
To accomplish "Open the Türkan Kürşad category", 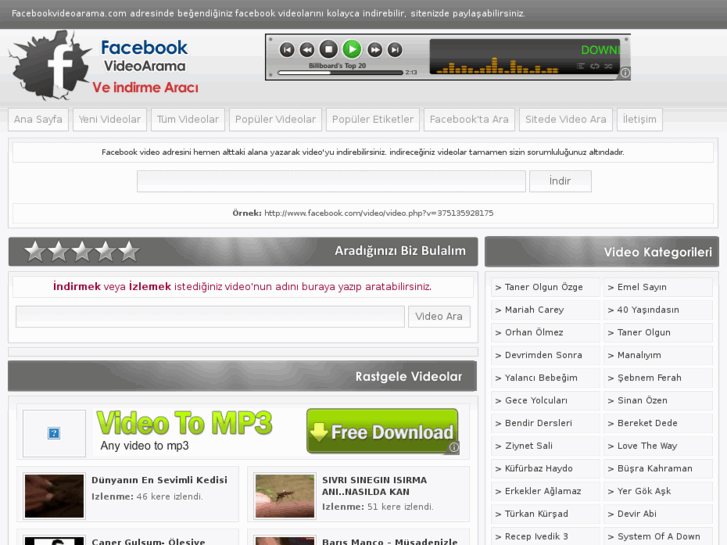I will [546, 514].
